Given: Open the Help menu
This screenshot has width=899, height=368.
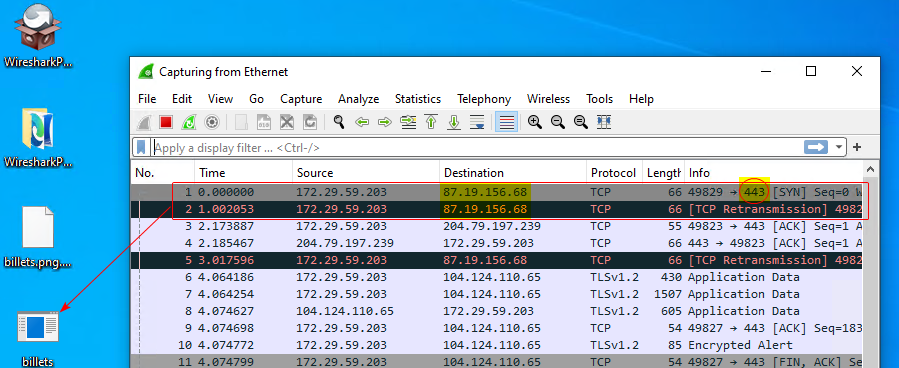Looking at the screenshot, I should 641,99.
